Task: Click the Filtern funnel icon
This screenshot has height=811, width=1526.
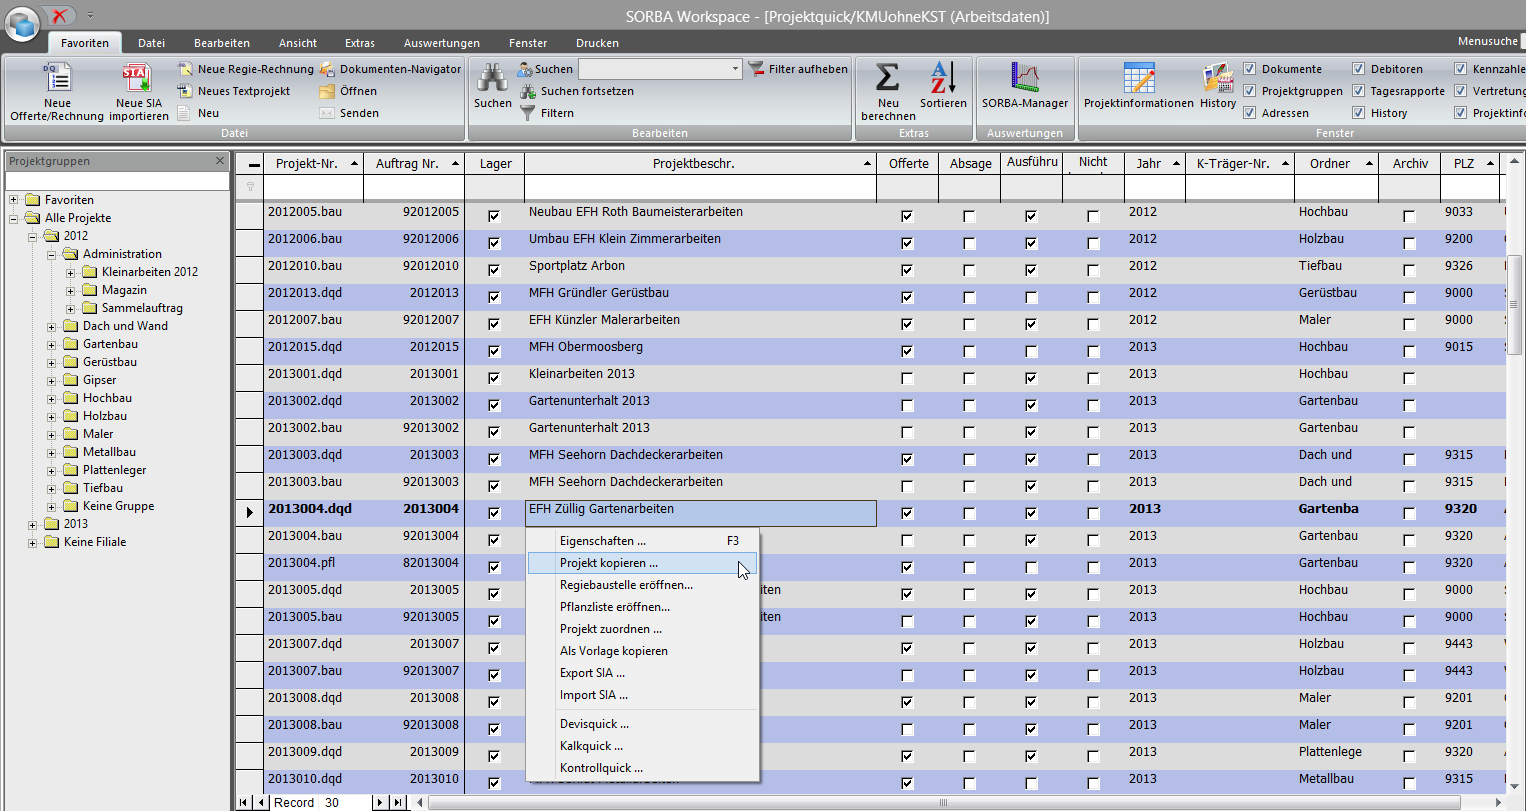Action: point(527,113)
